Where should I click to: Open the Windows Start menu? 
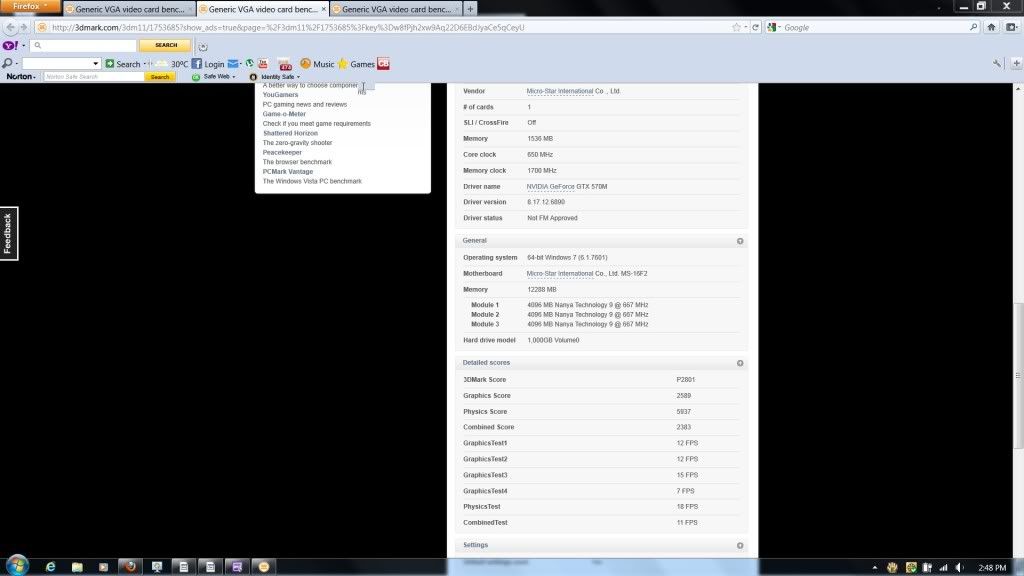[x=18, y=566]
